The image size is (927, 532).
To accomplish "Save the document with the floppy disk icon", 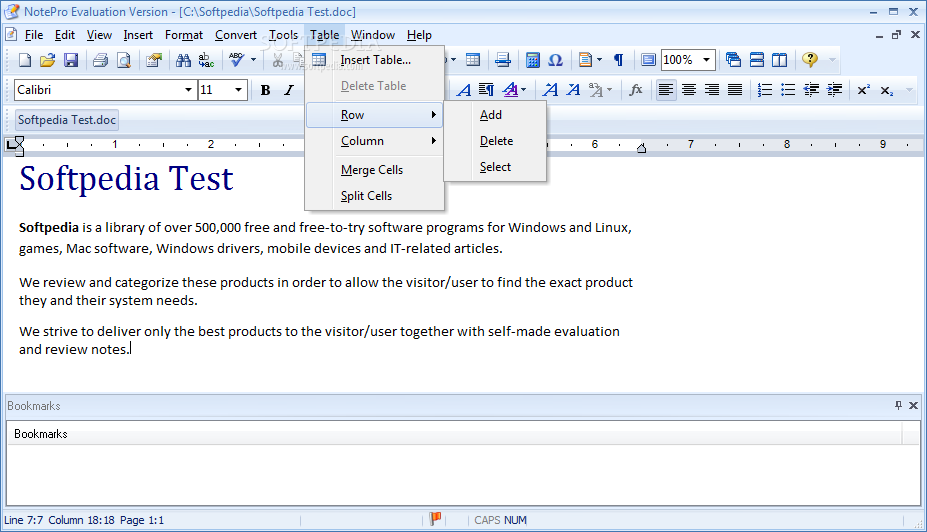I will [x=71, y=60].
